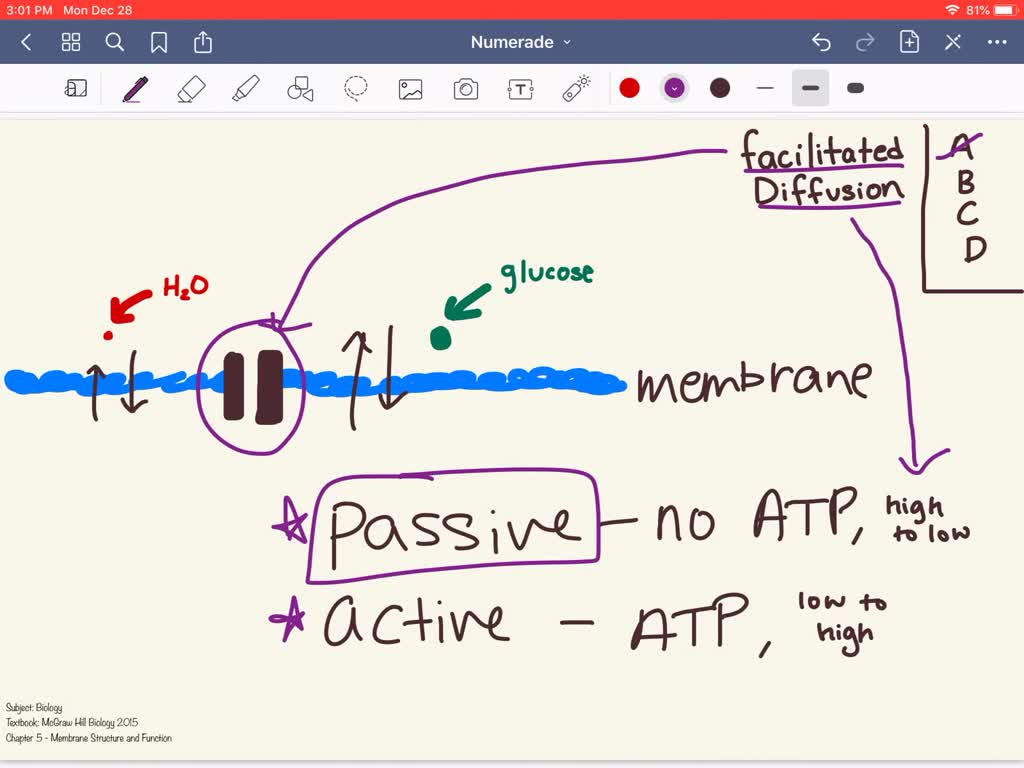This screenshot has height=768, width=1024.
Task: Activate the Lasso selection tool
Action: pyautogui.click(x=356, y=88)
